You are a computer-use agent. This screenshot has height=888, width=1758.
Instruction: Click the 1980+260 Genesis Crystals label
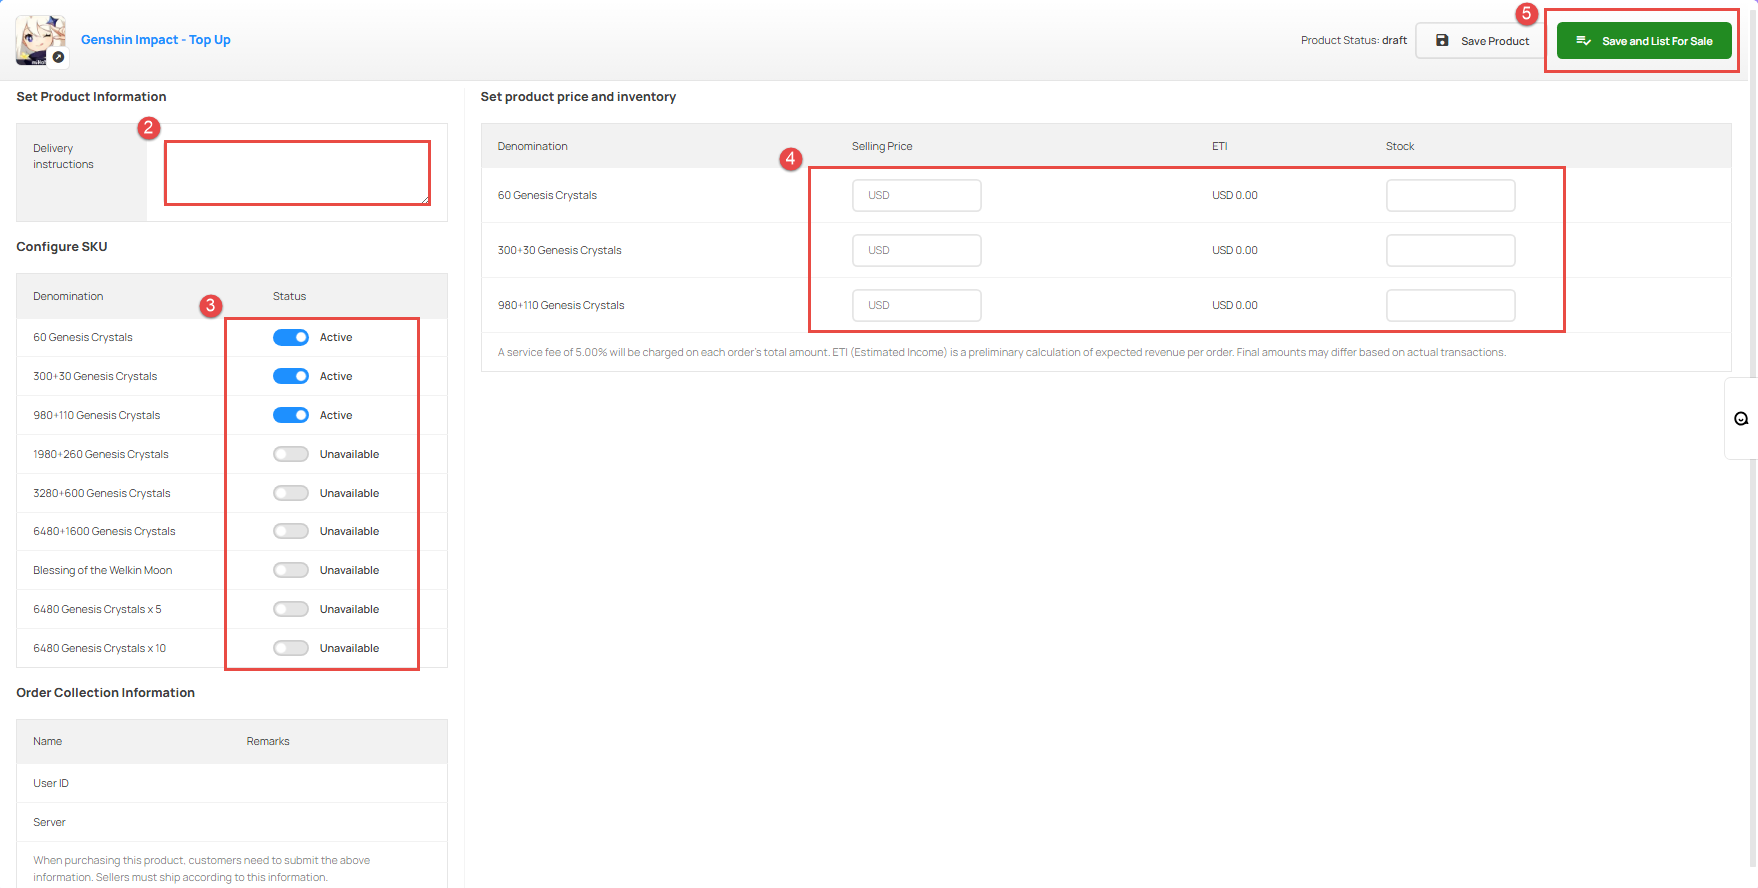(x=101, y=454)
